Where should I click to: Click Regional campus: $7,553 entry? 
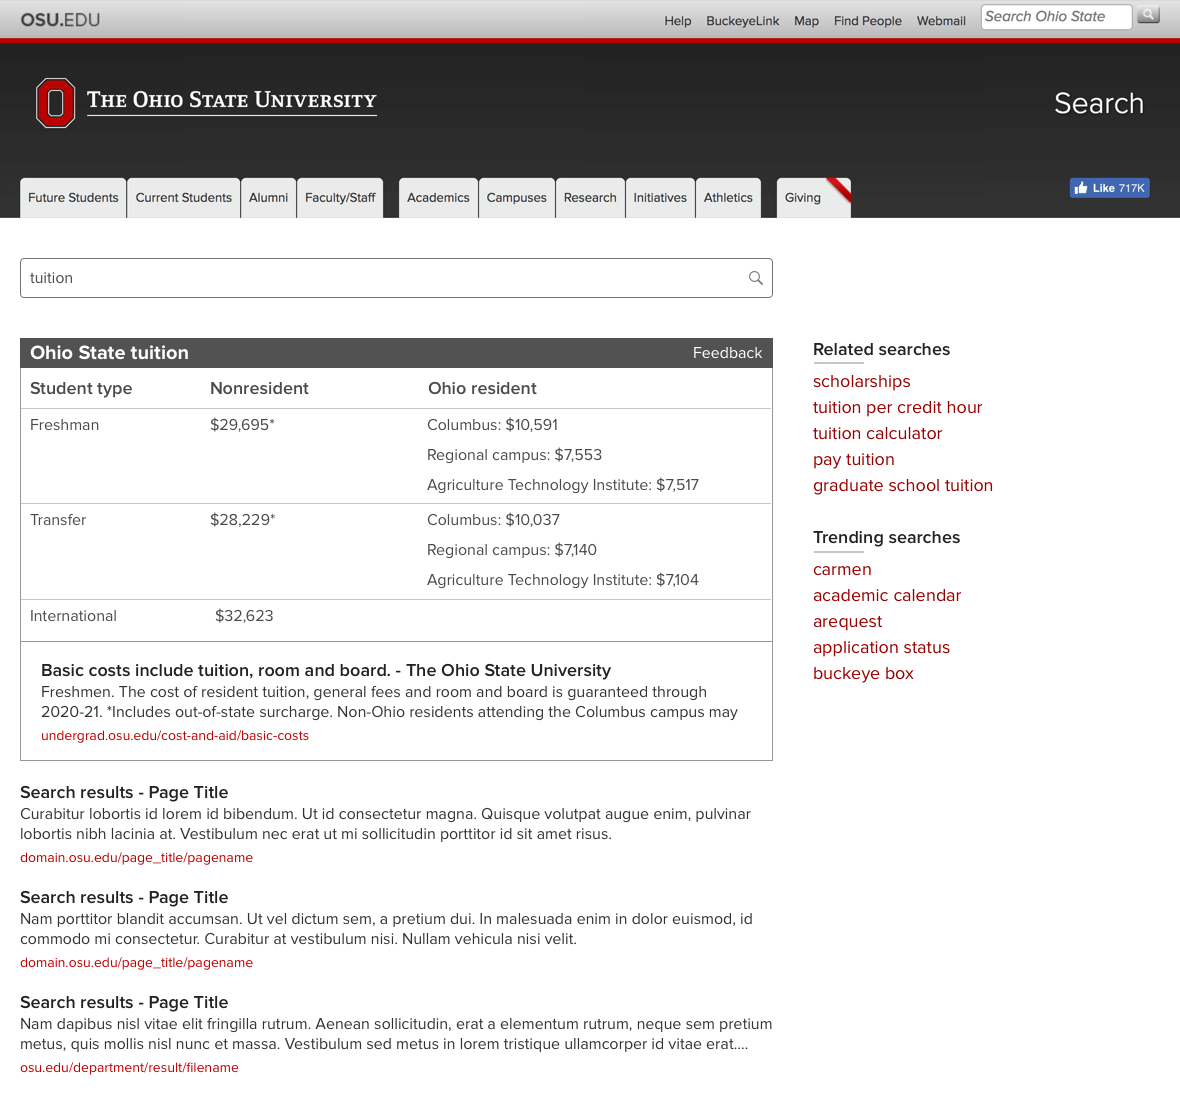coord(514,455)
